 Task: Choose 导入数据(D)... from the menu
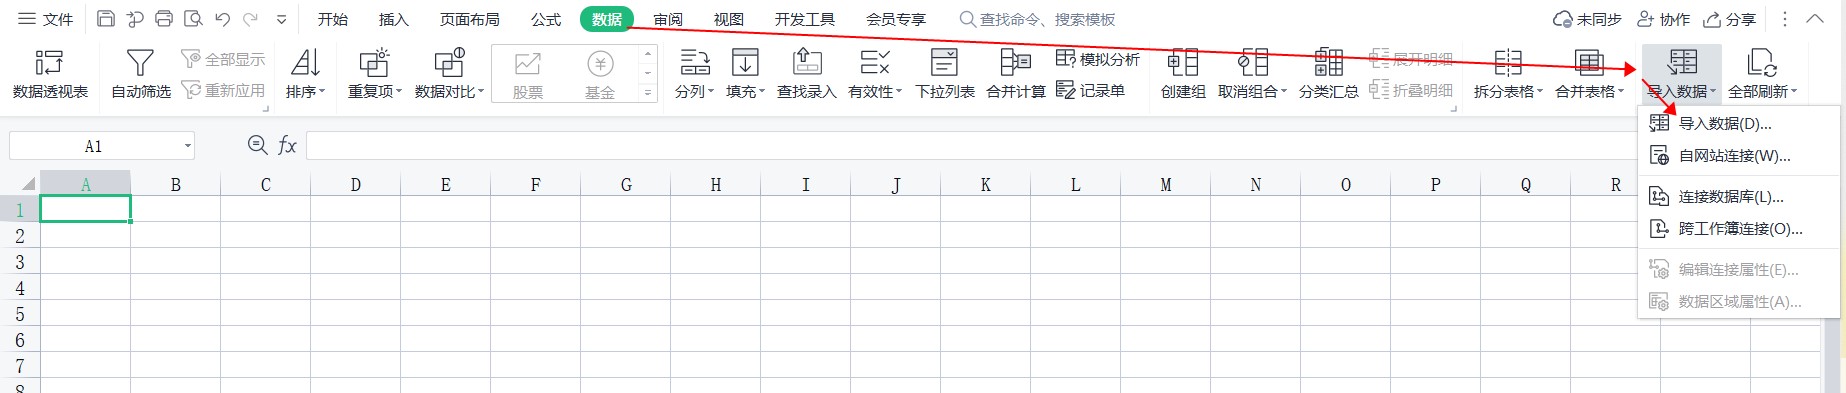(x=1738, y=124)
